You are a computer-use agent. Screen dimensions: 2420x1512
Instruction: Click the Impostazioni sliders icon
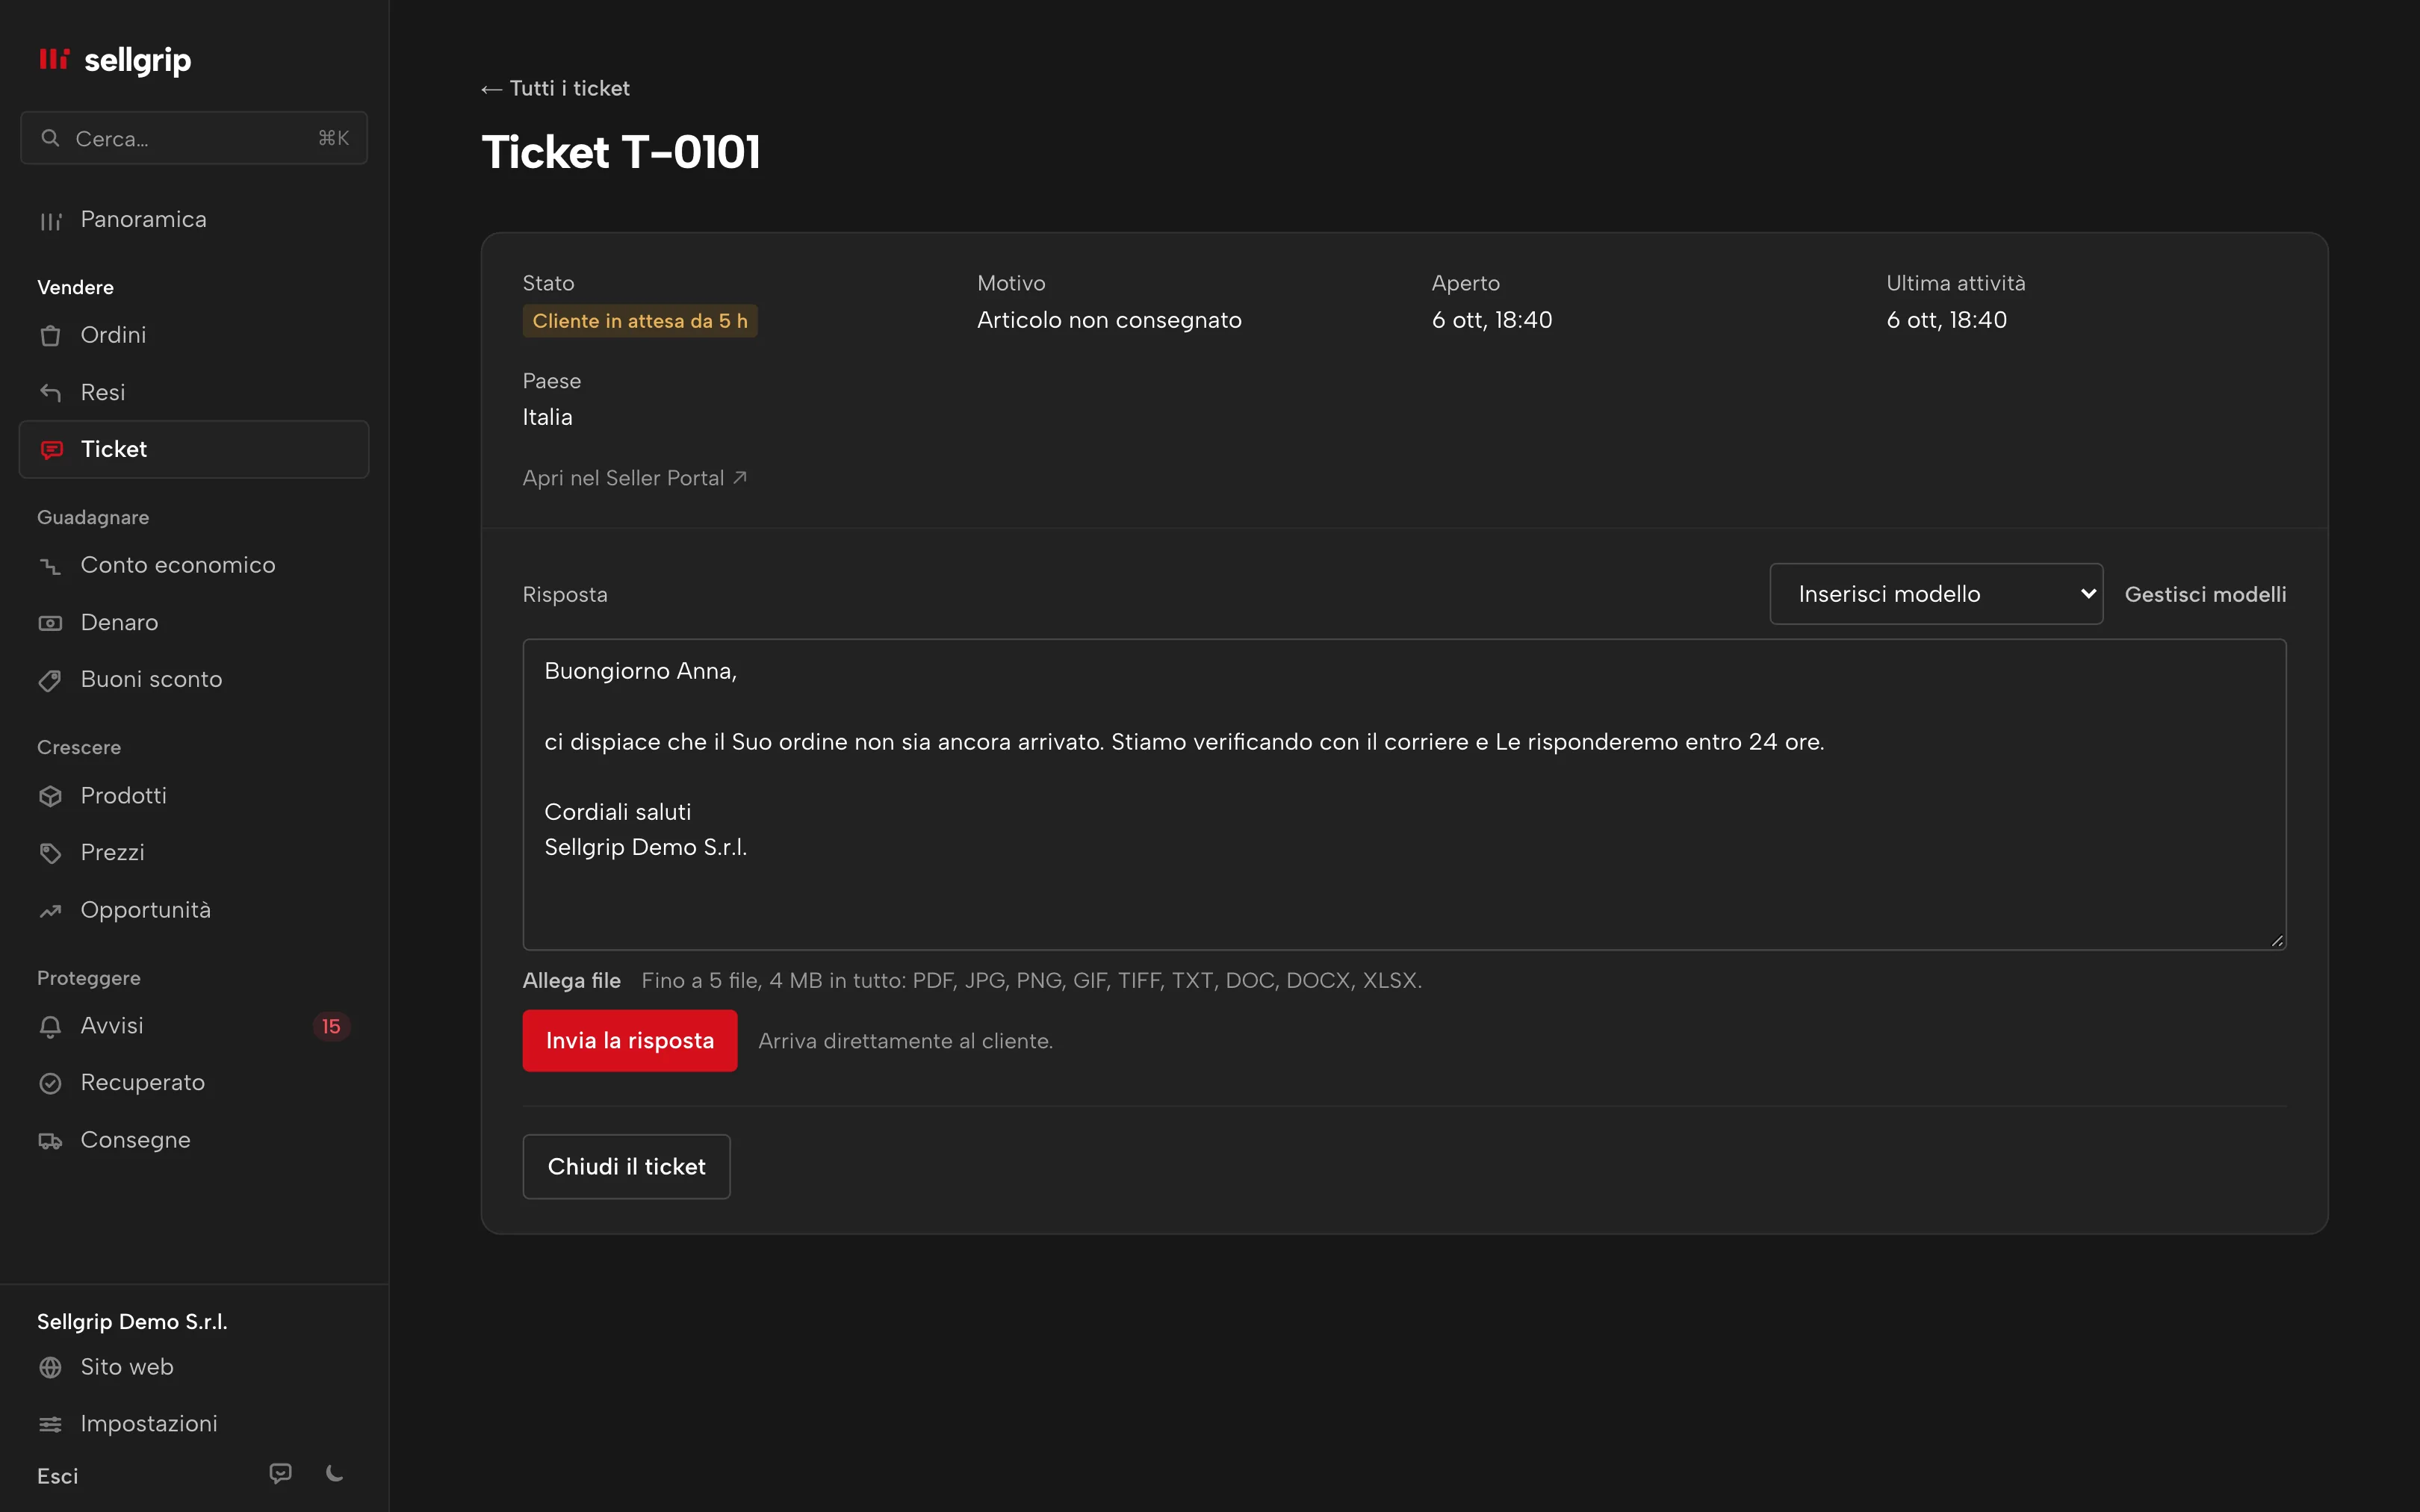50,1424
